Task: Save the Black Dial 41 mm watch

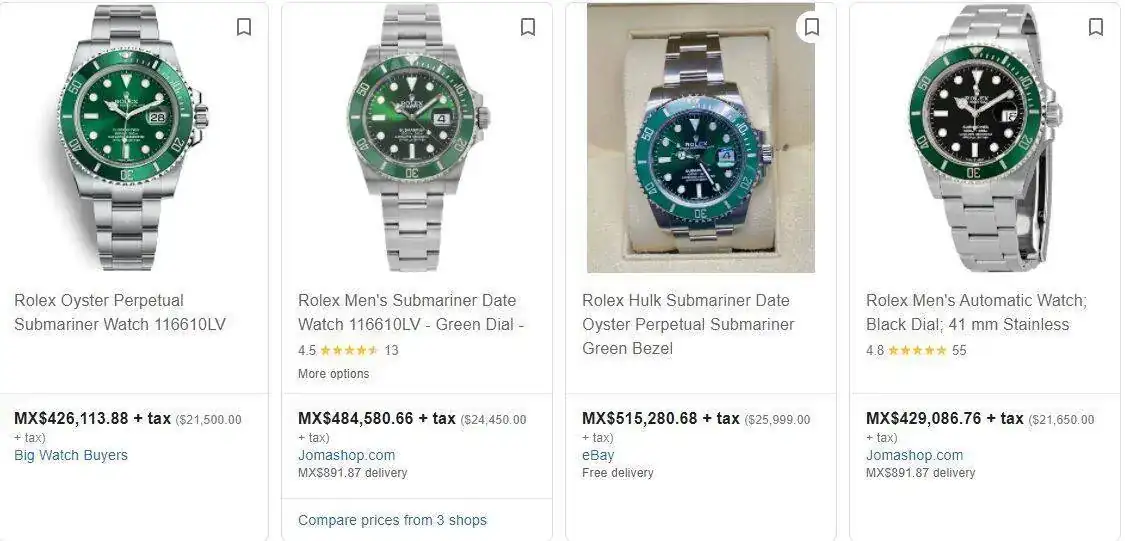Action: [x=1096, y=27]
